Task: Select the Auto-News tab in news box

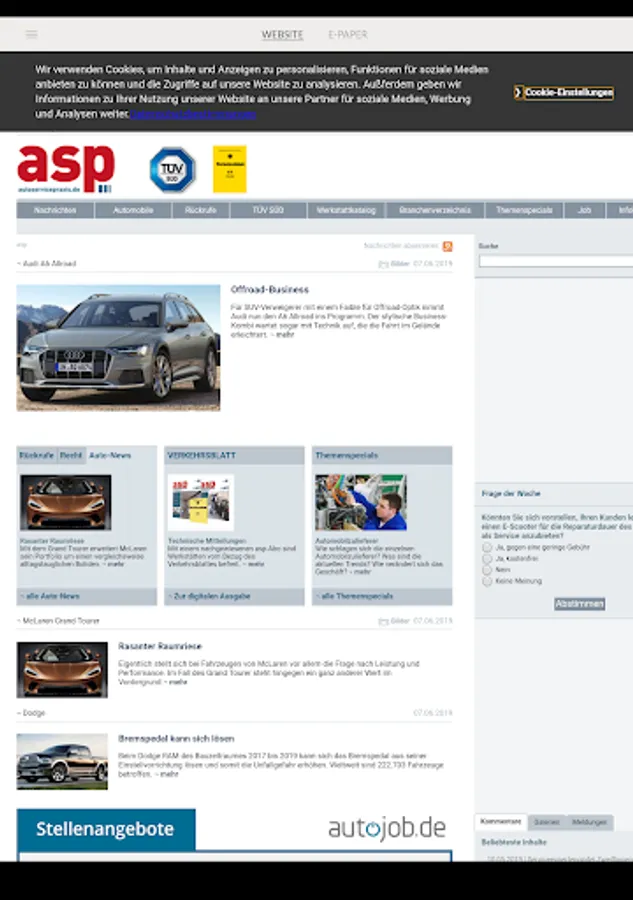Action: pos(110,455)
